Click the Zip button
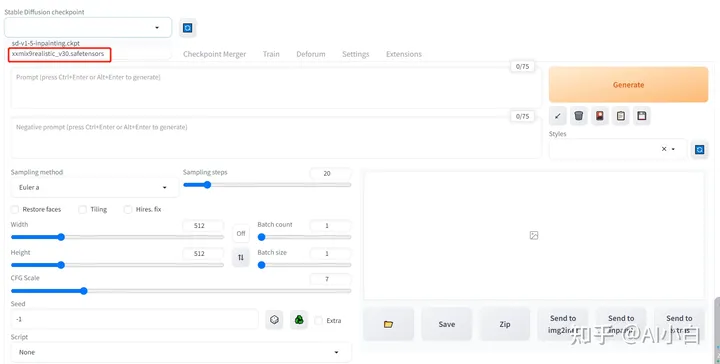 pos(505,324)
